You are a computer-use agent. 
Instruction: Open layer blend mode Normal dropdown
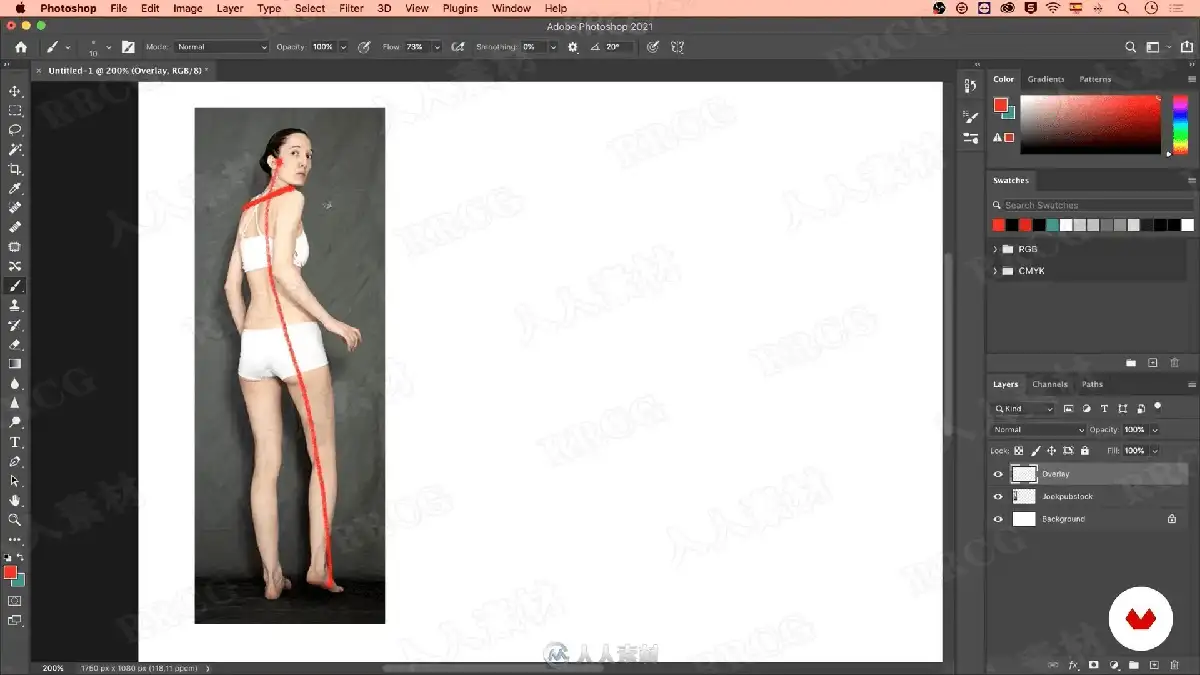1038,430
